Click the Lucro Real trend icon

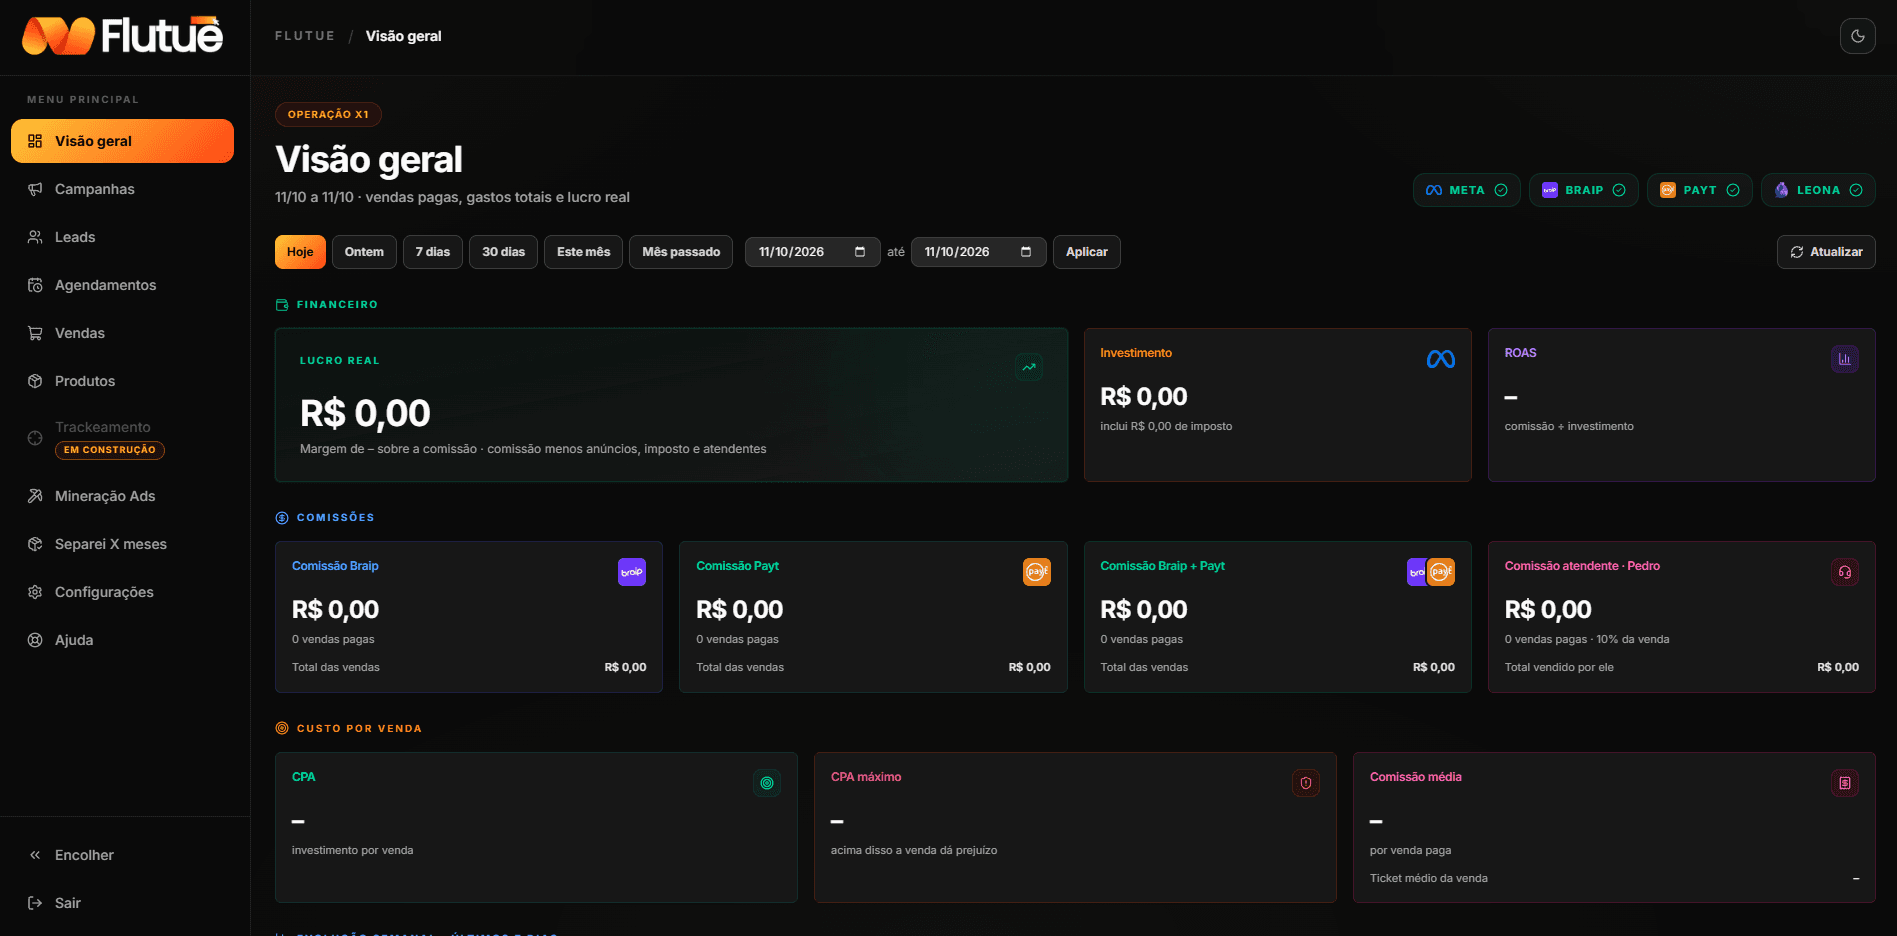pyautogui.click(x=1029, y=367)
